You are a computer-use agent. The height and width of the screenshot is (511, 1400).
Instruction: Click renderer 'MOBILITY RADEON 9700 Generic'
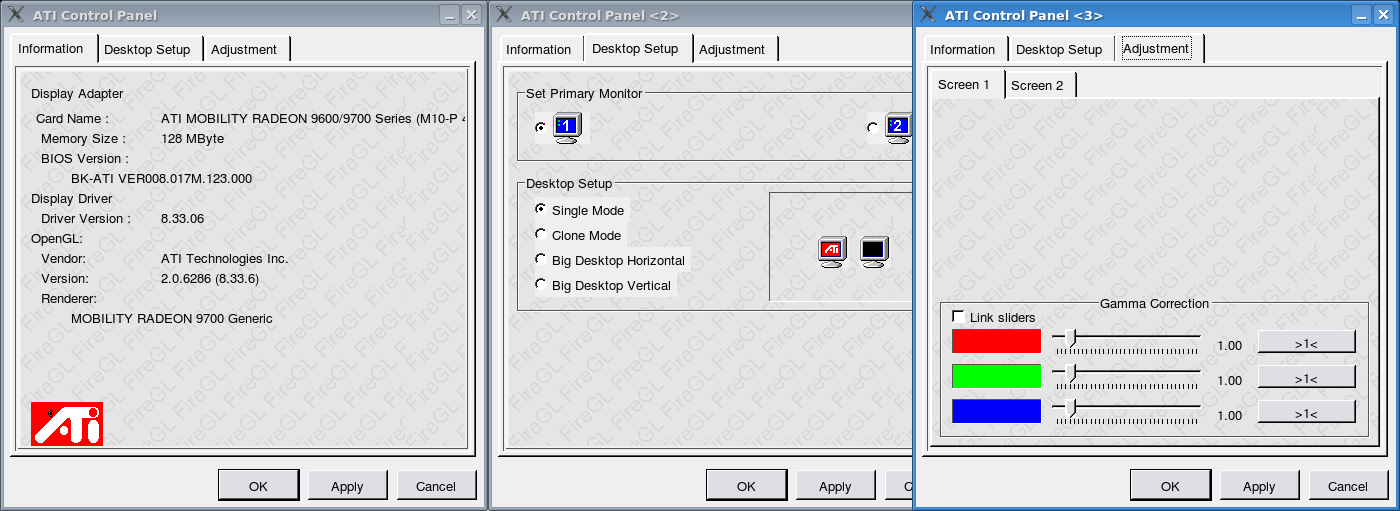click(171, 318)
